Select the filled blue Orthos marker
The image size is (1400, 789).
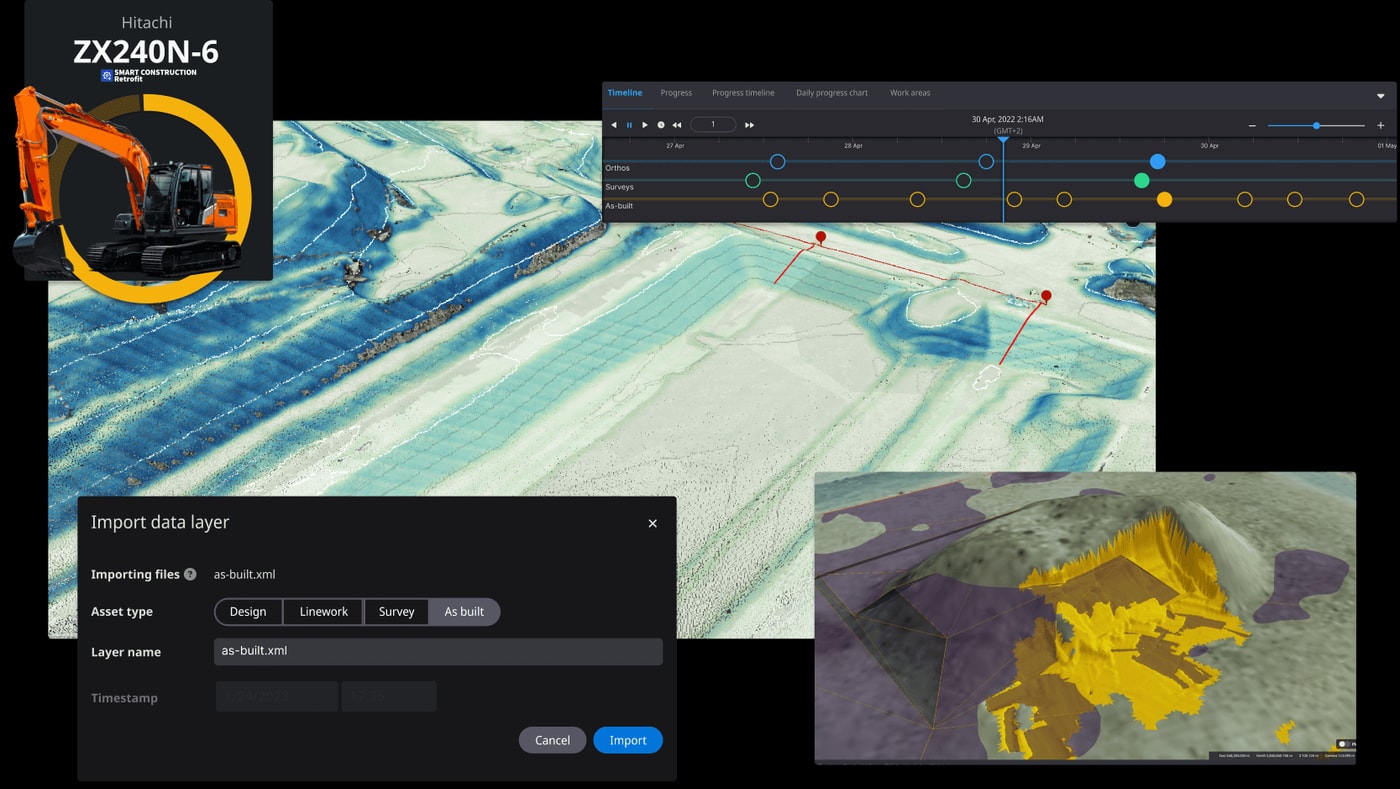[1157, 161]
